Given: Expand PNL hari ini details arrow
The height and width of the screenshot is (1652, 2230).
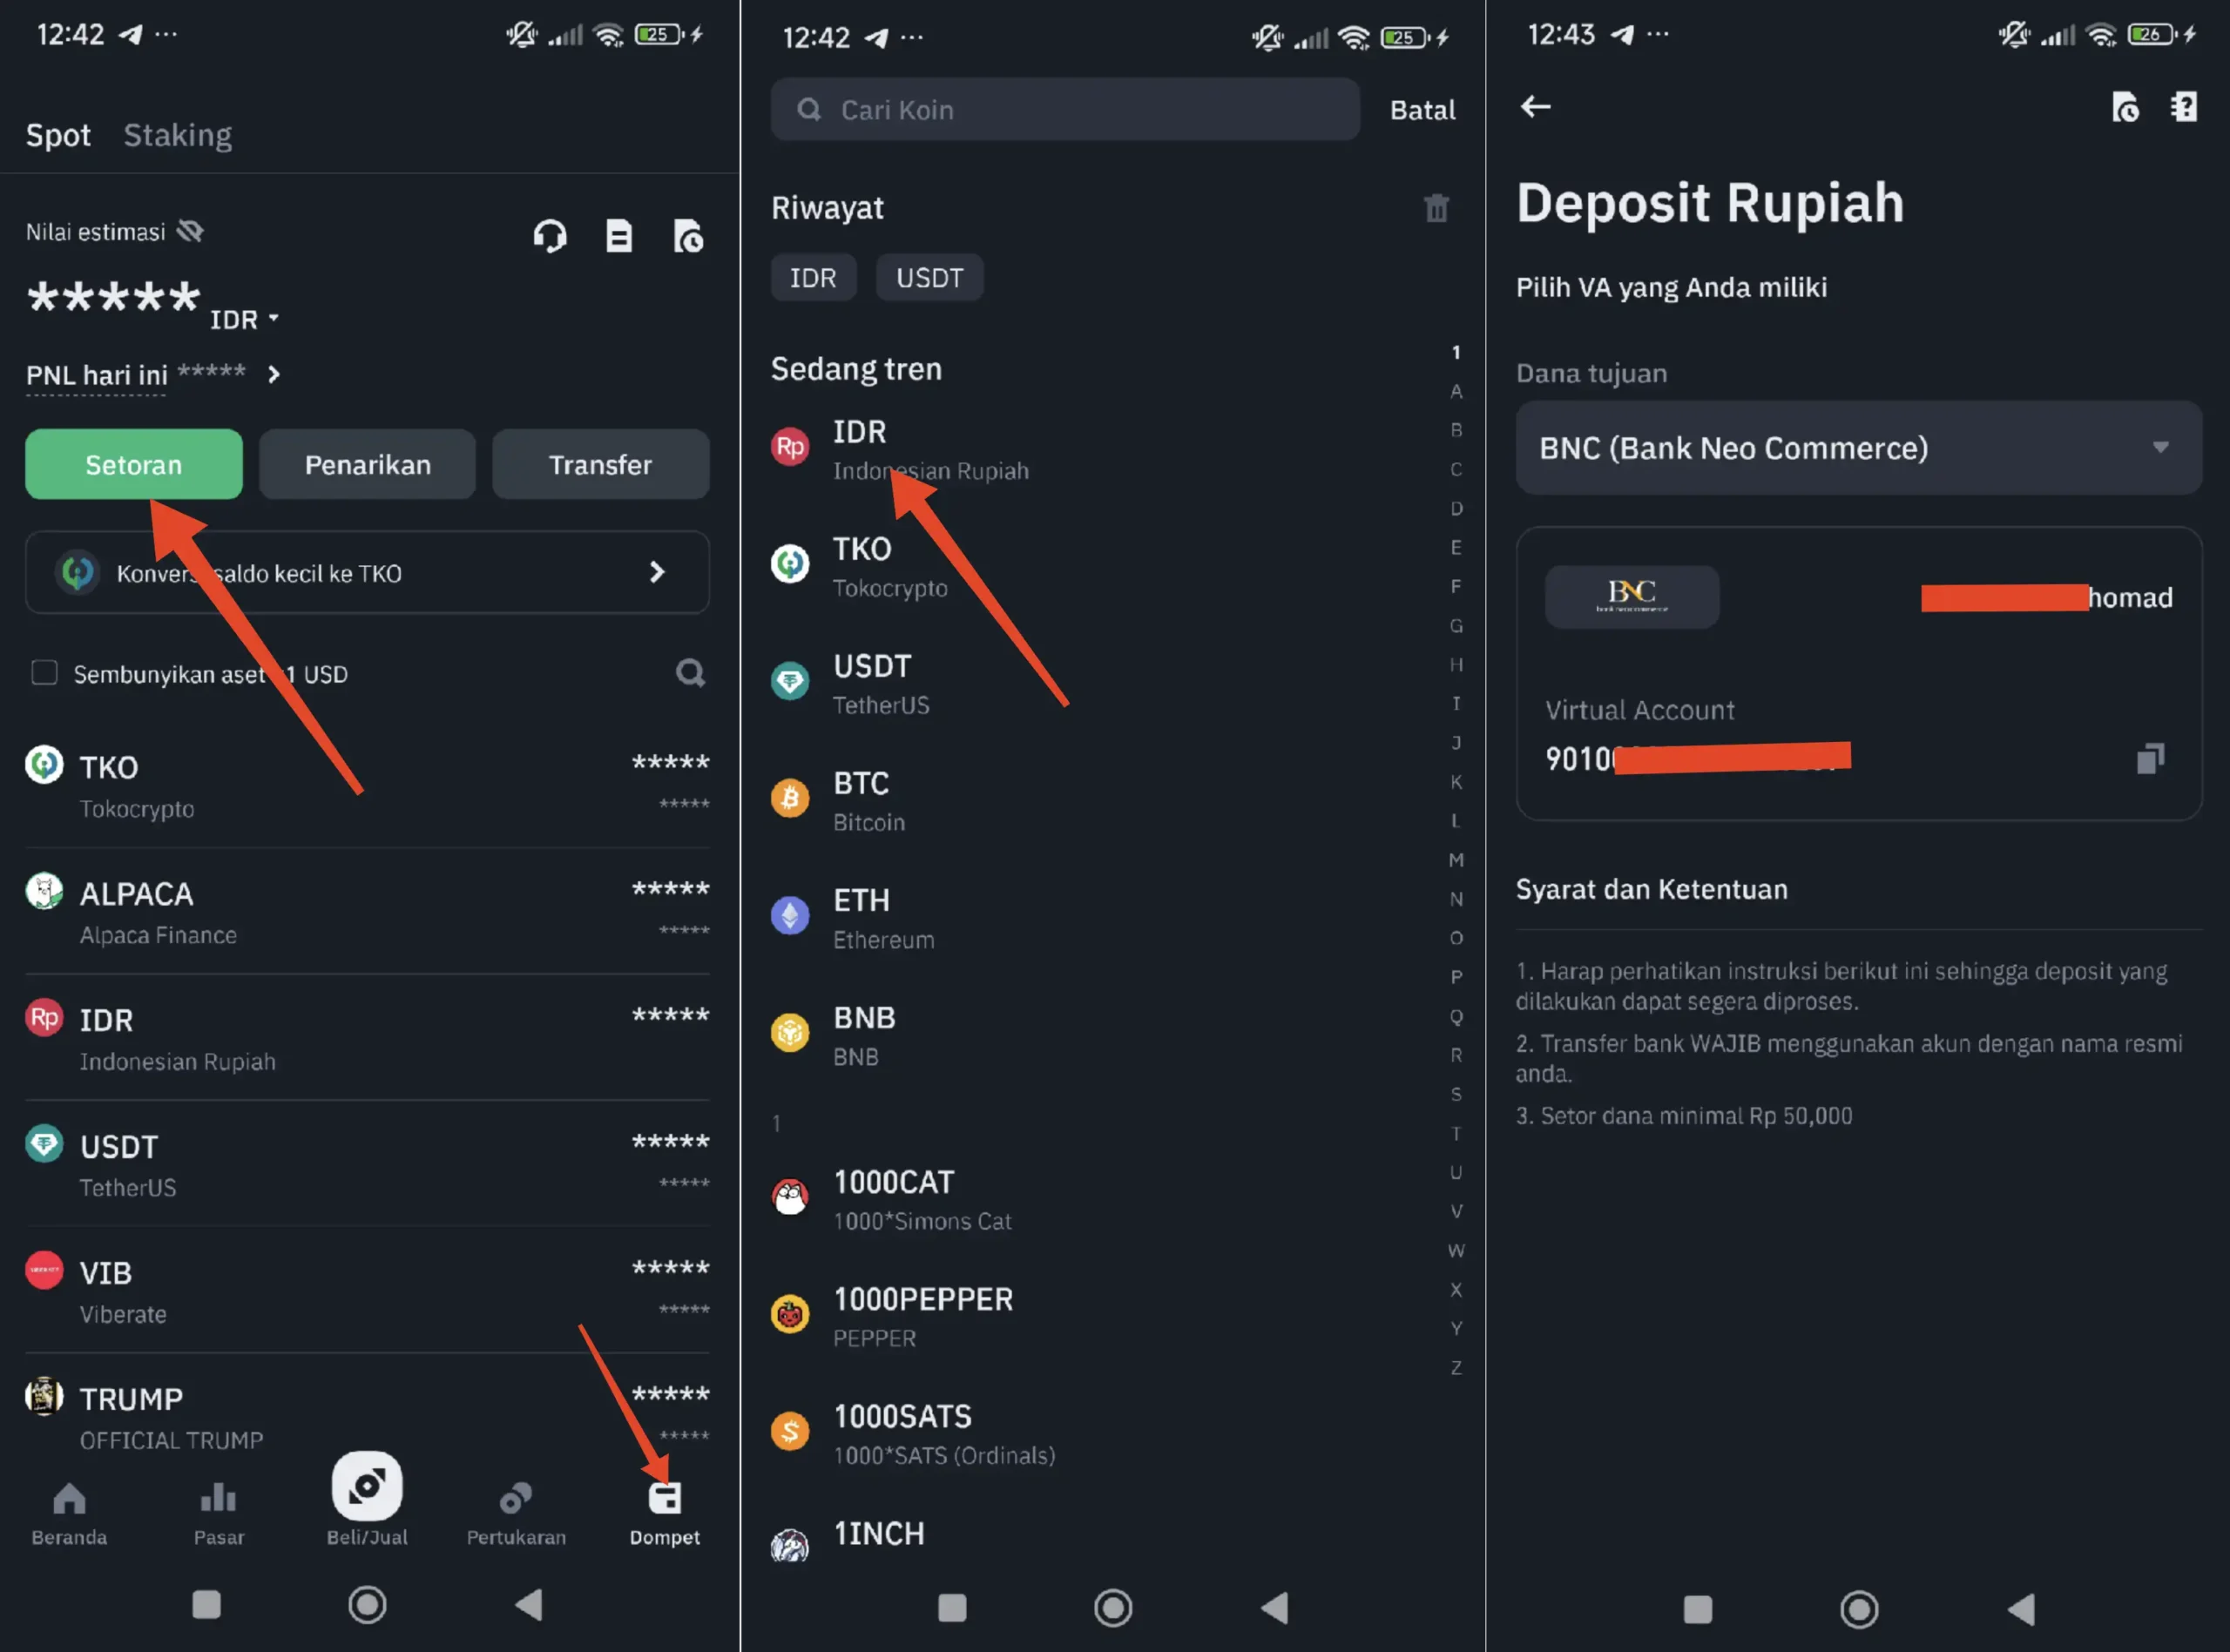Looking at the screenshot, I should (x=274, y=374).
